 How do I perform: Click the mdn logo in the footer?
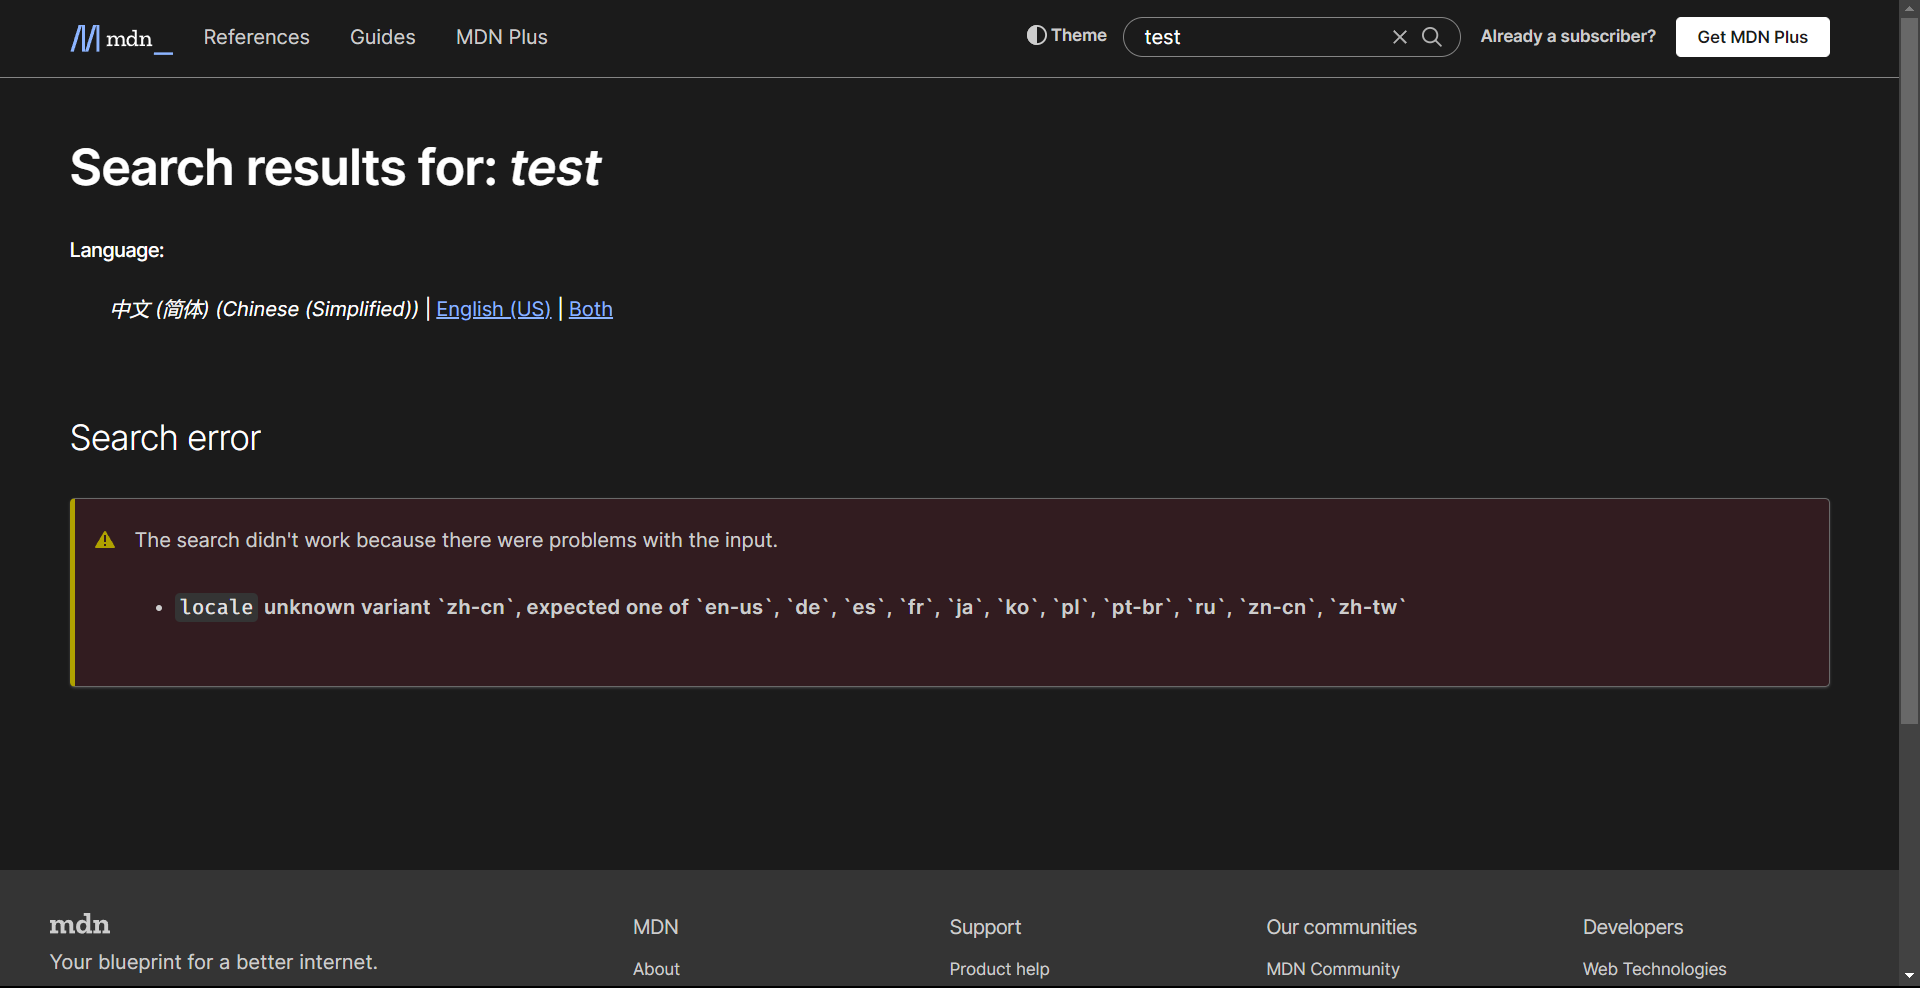(x=79, y=925)
